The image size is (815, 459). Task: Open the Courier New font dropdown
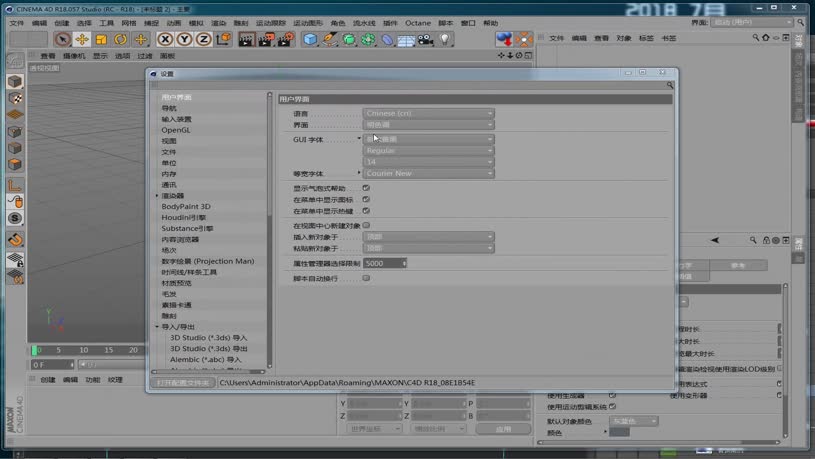(428, 173)
